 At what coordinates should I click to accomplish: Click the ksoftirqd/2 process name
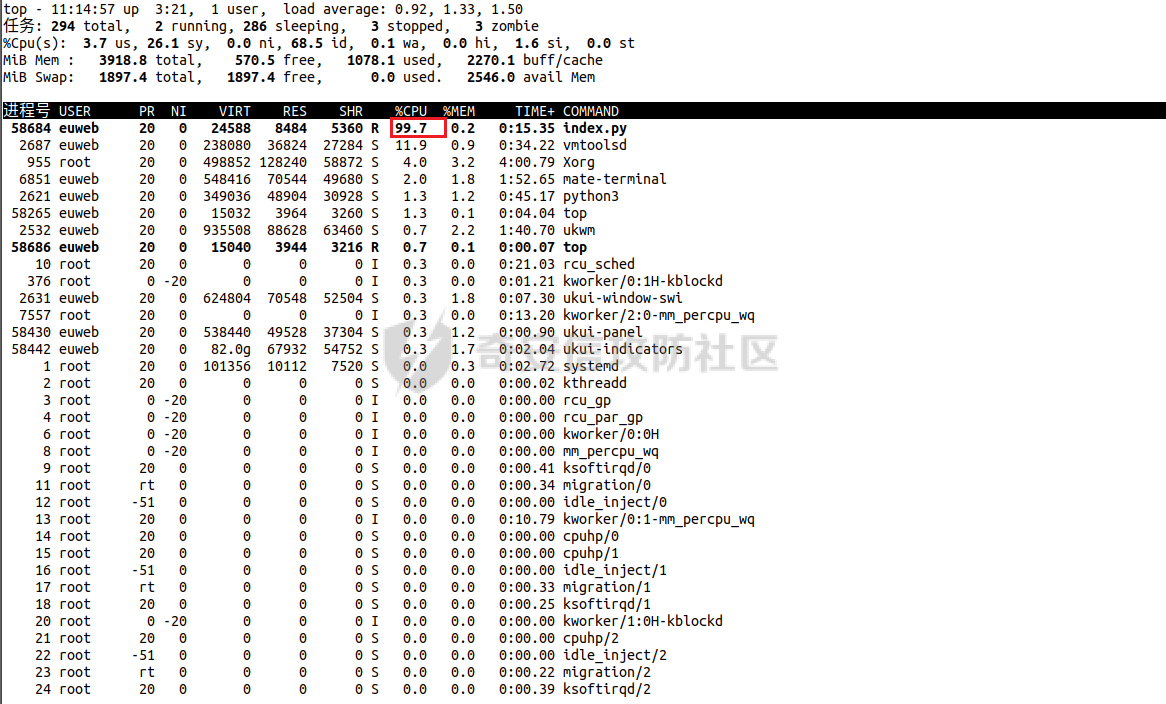[607, 689]
